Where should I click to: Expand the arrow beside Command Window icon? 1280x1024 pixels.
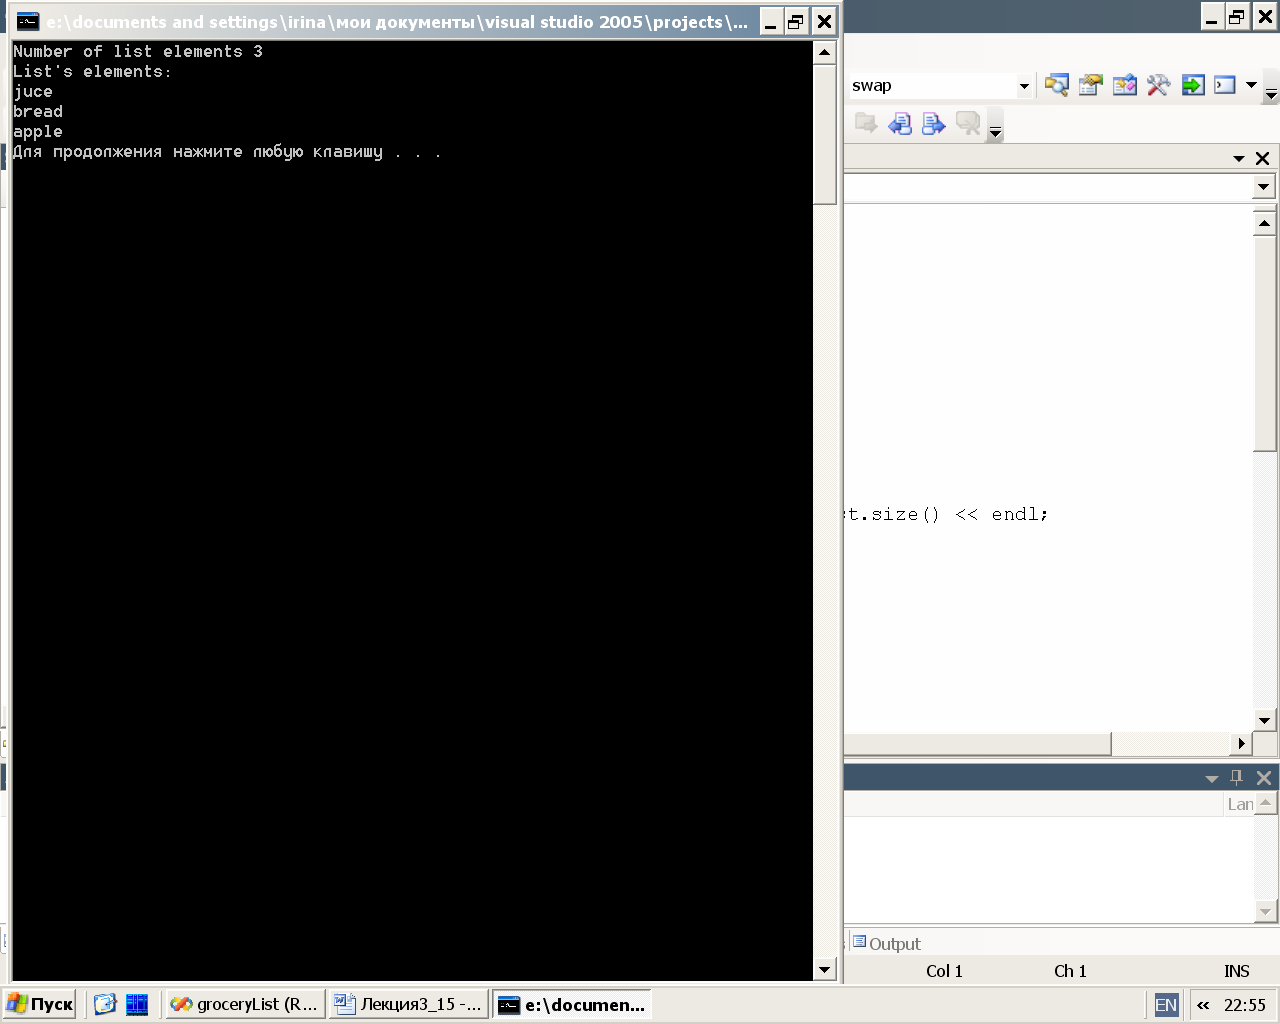pos(1251,86)
